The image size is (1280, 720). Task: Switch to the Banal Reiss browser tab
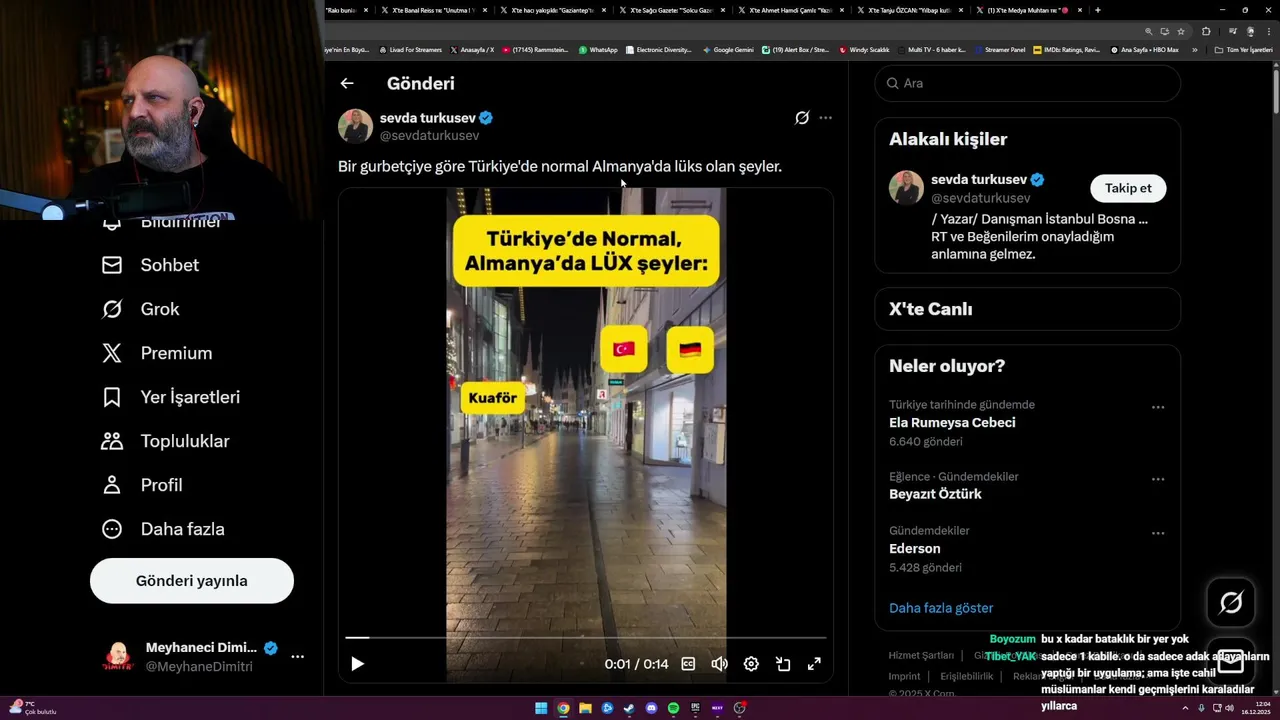click(434, 10)
